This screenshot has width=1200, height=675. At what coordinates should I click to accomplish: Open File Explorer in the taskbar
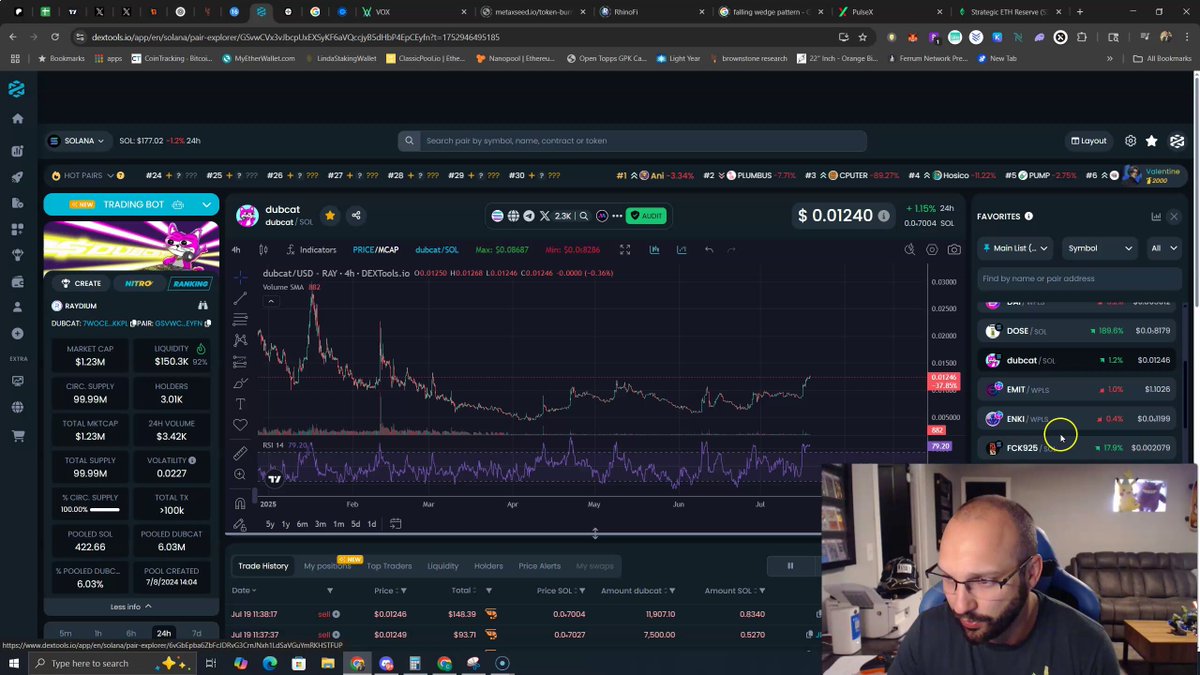tap(328, 663)
